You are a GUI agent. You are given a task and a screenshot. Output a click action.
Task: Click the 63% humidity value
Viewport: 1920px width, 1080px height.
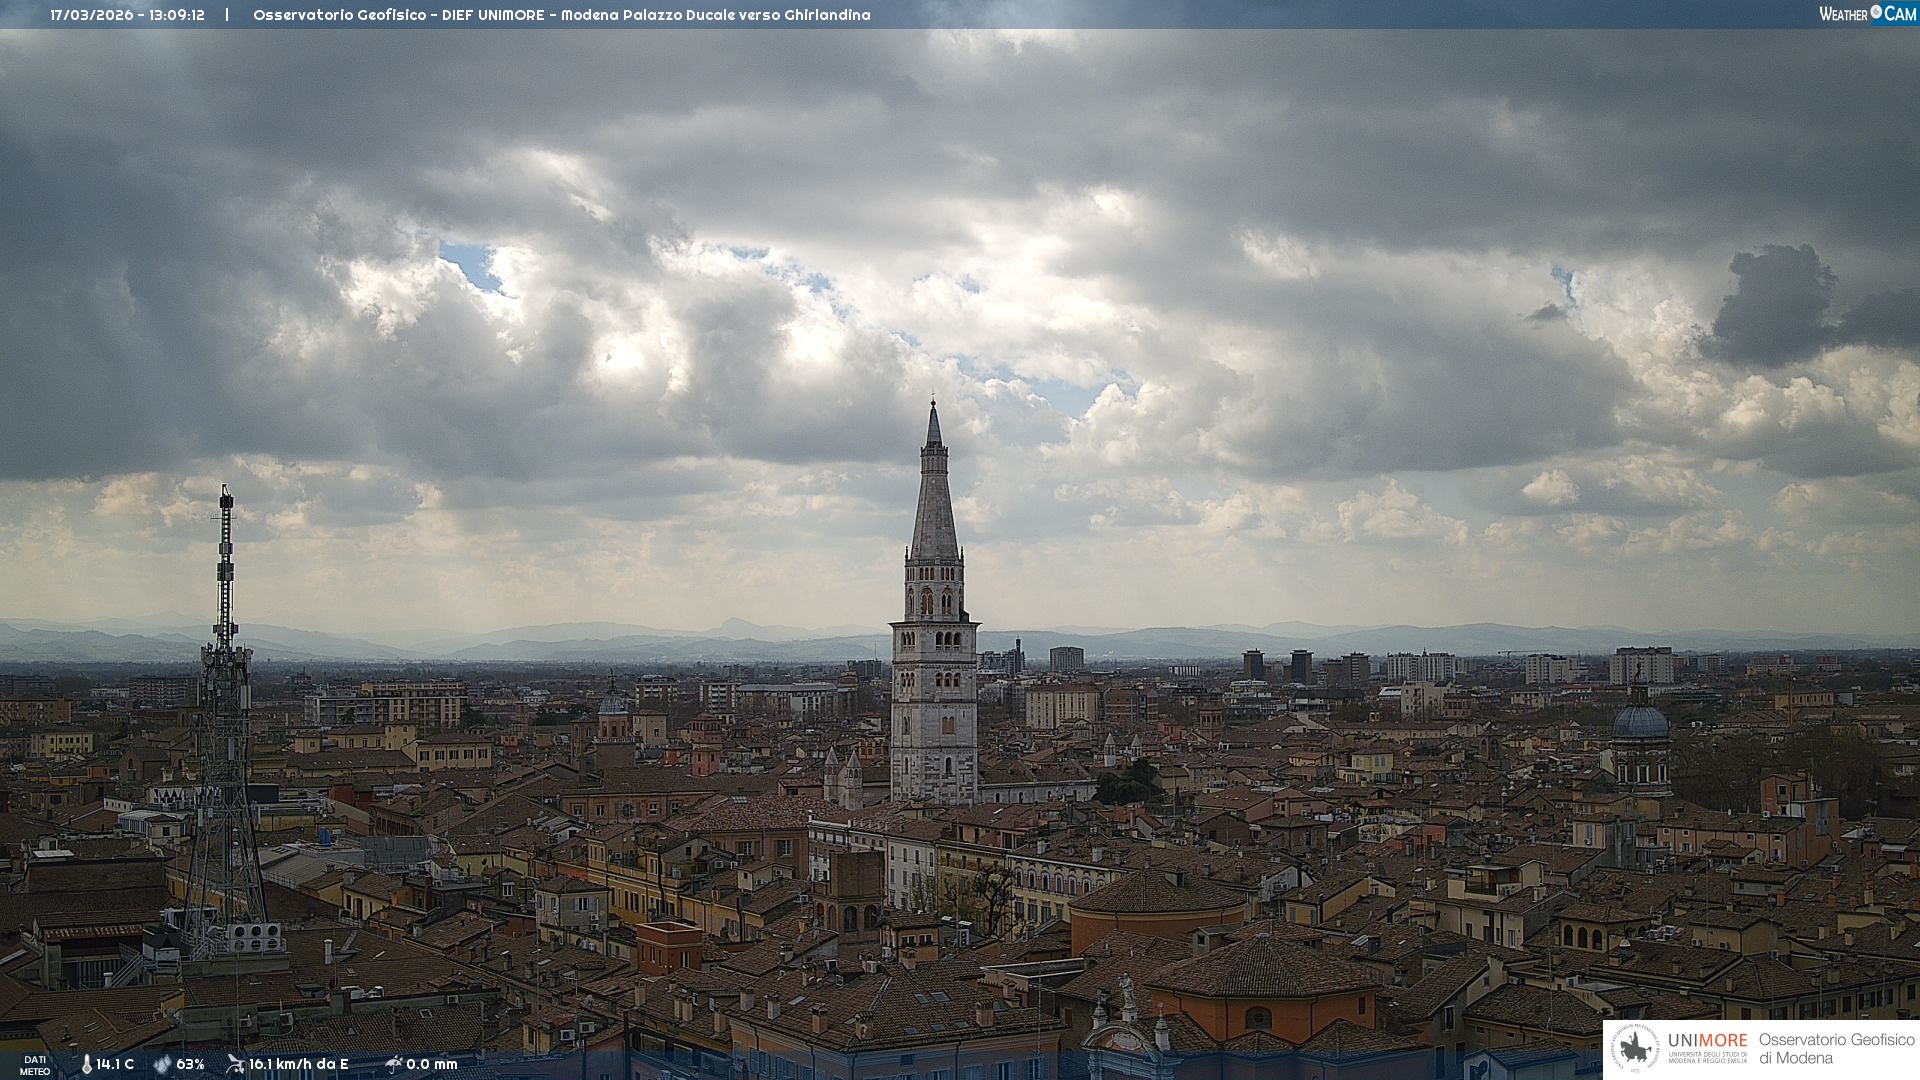coord(190,1064)
